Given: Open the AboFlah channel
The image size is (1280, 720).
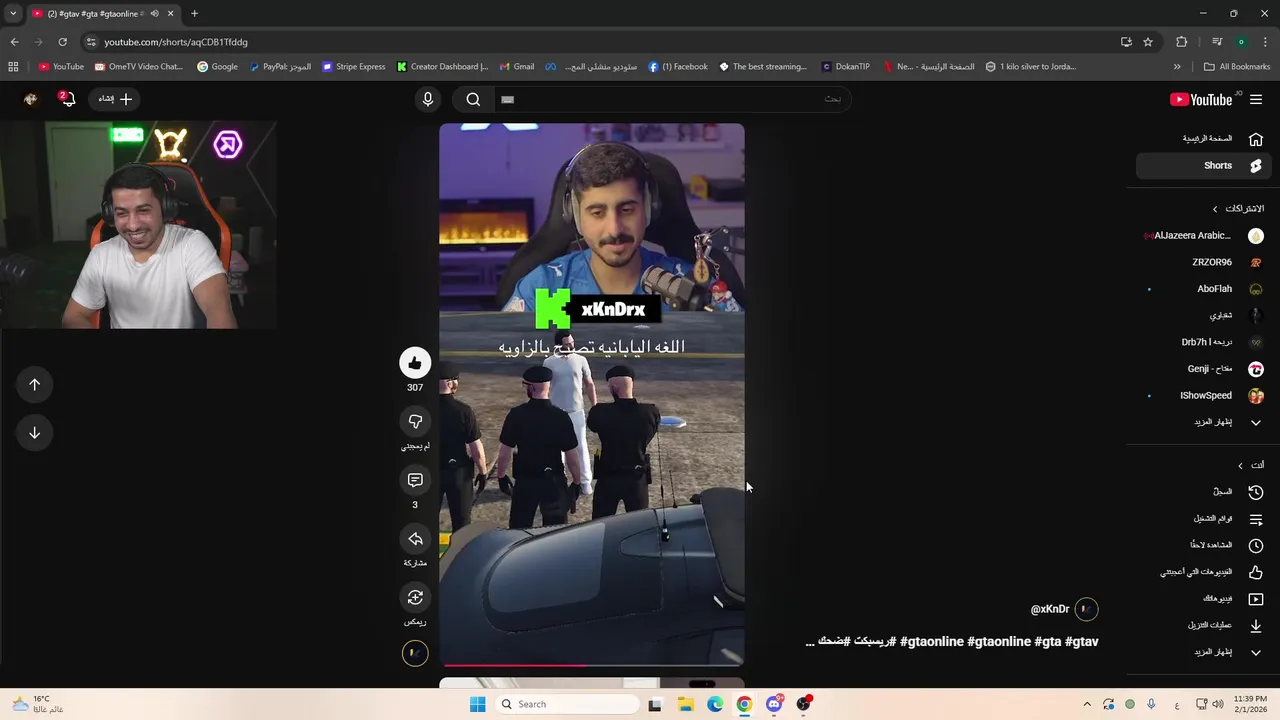Looking at the screenshot, I should [1204, 289].
